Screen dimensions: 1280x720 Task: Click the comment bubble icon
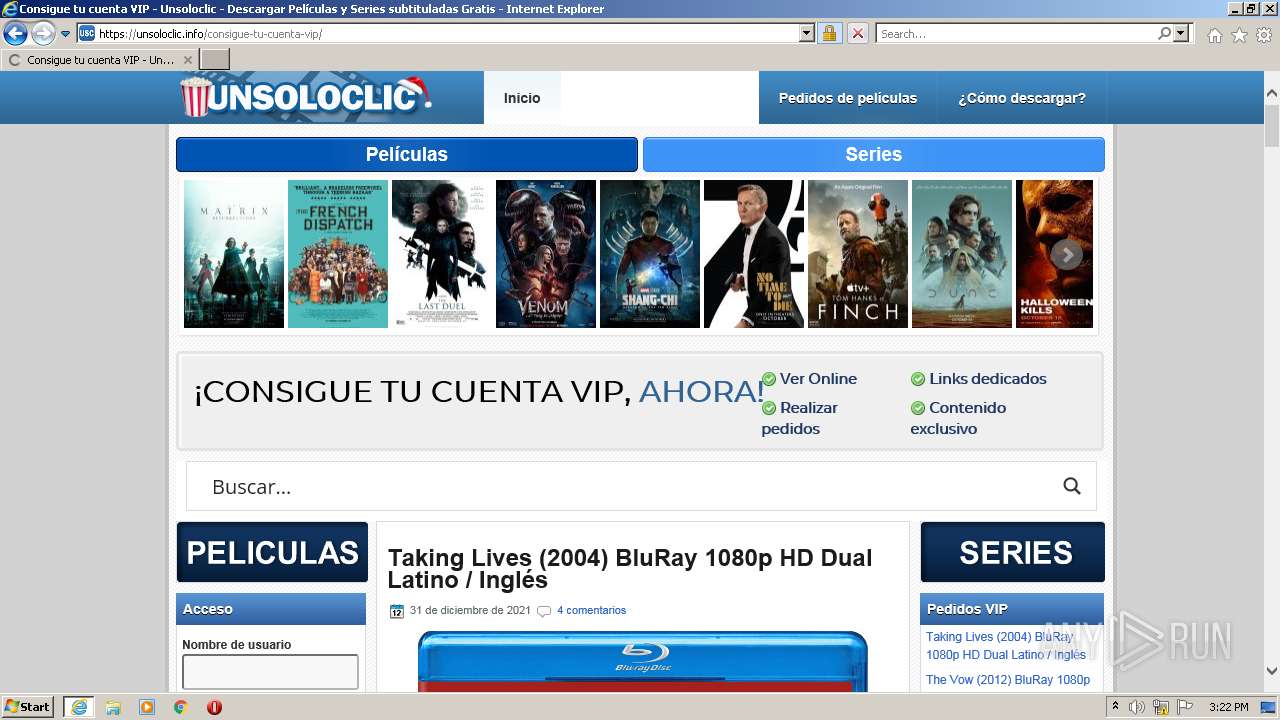click(x=544, y=611)
